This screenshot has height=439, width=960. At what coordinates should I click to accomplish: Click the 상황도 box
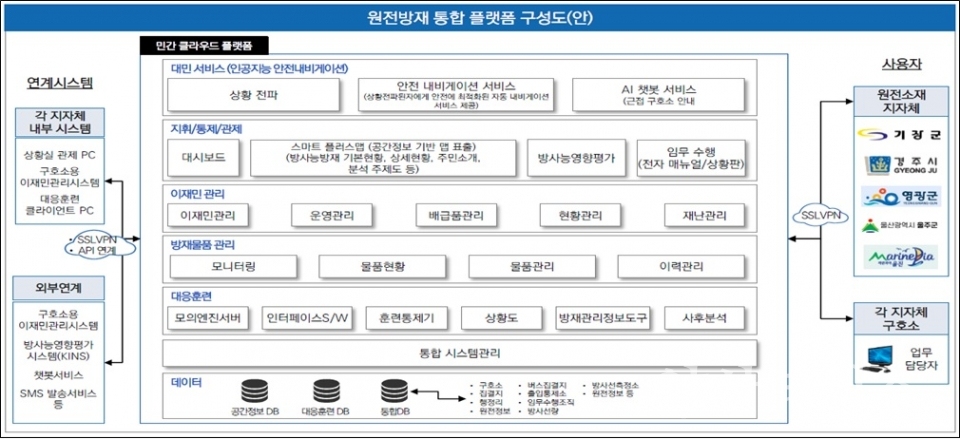tap(501, 318)
